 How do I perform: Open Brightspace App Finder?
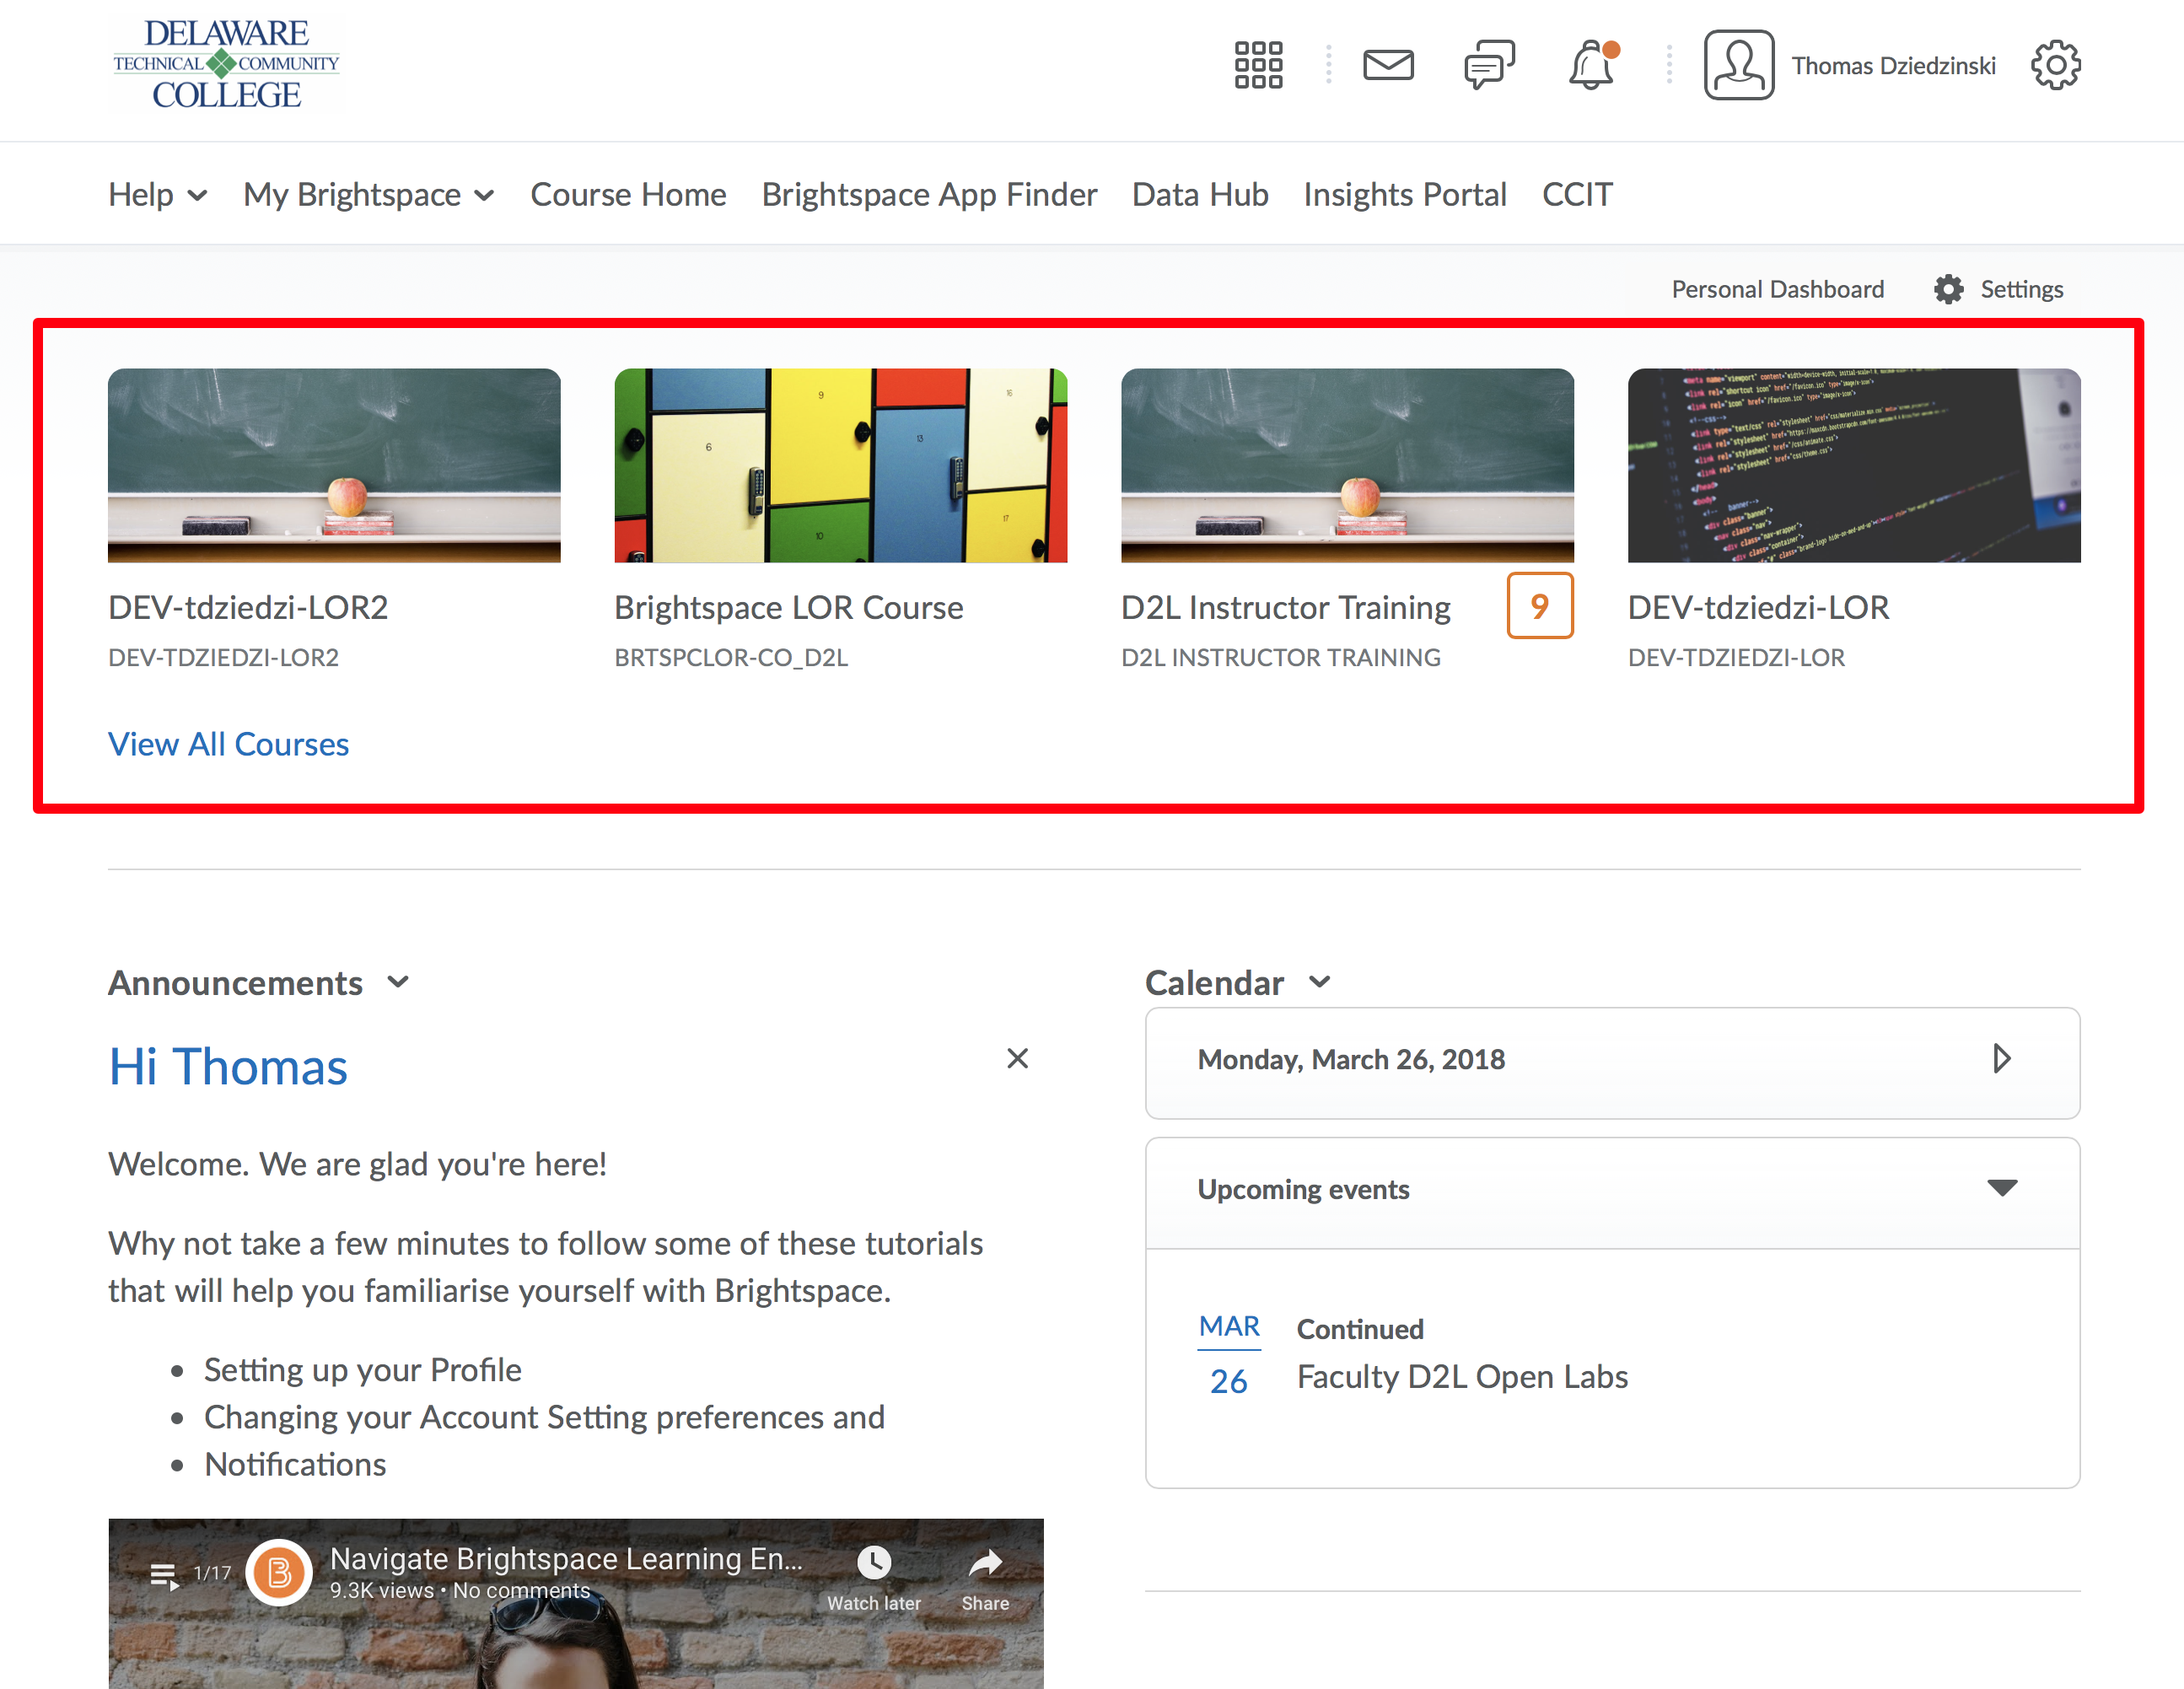pos(929,194)
